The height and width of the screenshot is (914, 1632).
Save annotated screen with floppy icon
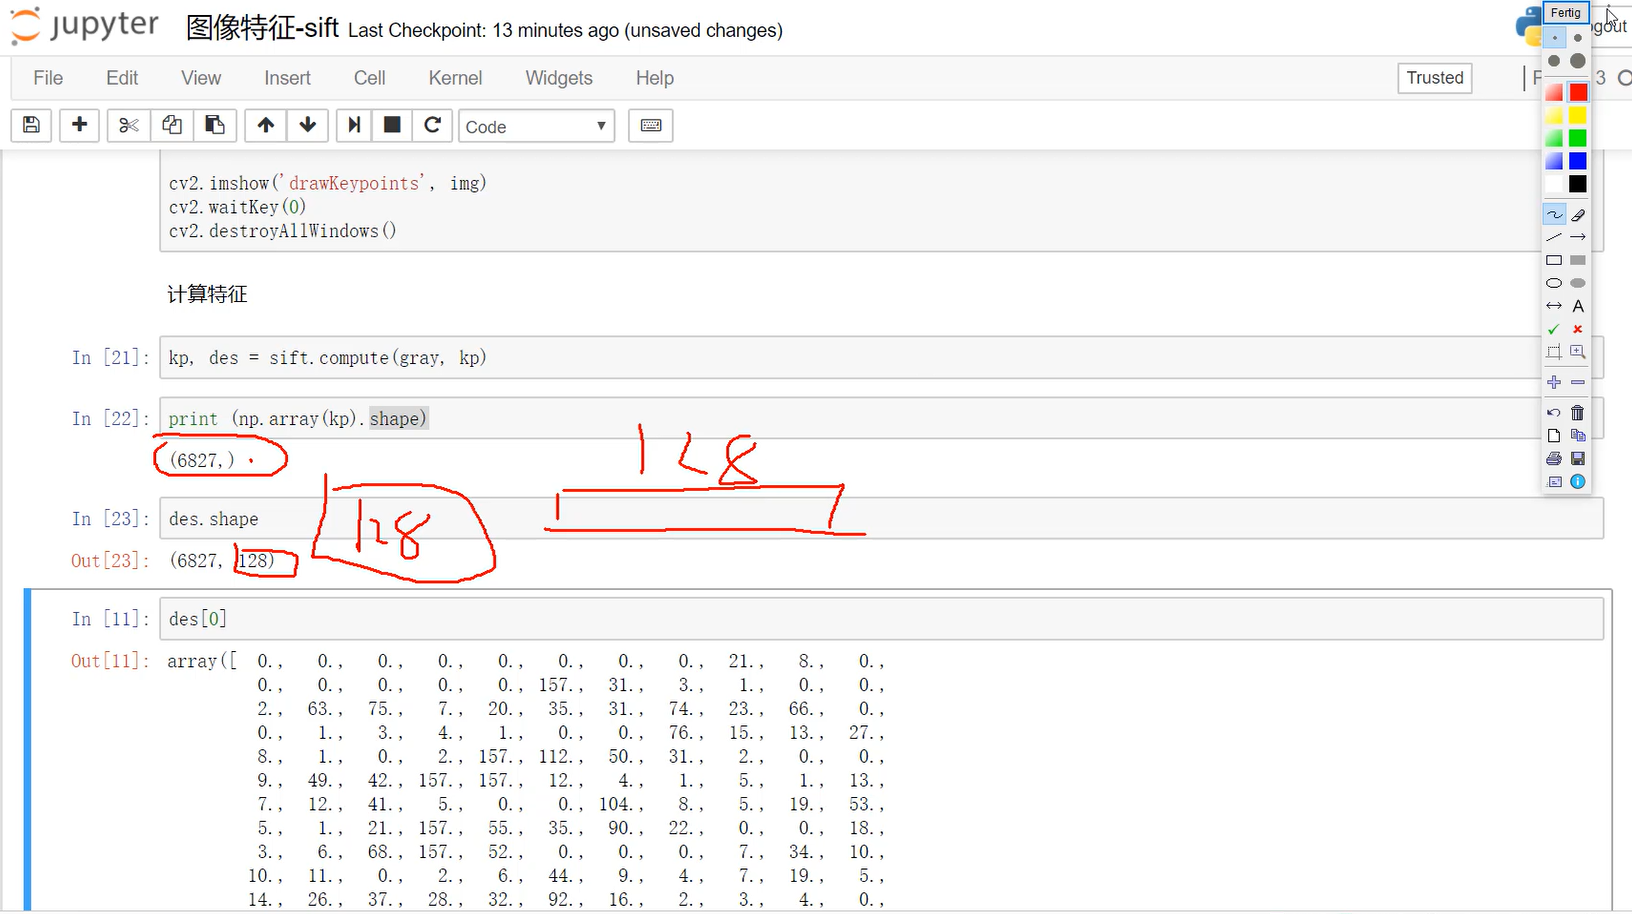1578,458
